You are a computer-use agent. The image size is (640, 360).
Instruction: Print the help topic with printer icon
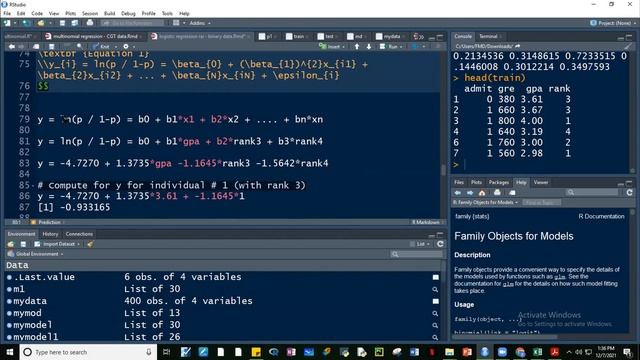click(497, 193)
